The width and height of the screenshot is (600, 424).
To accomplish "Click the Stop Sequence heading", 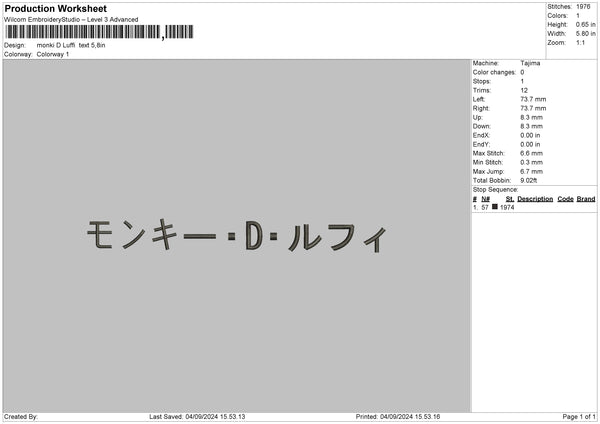I will [x=495, y=190].
